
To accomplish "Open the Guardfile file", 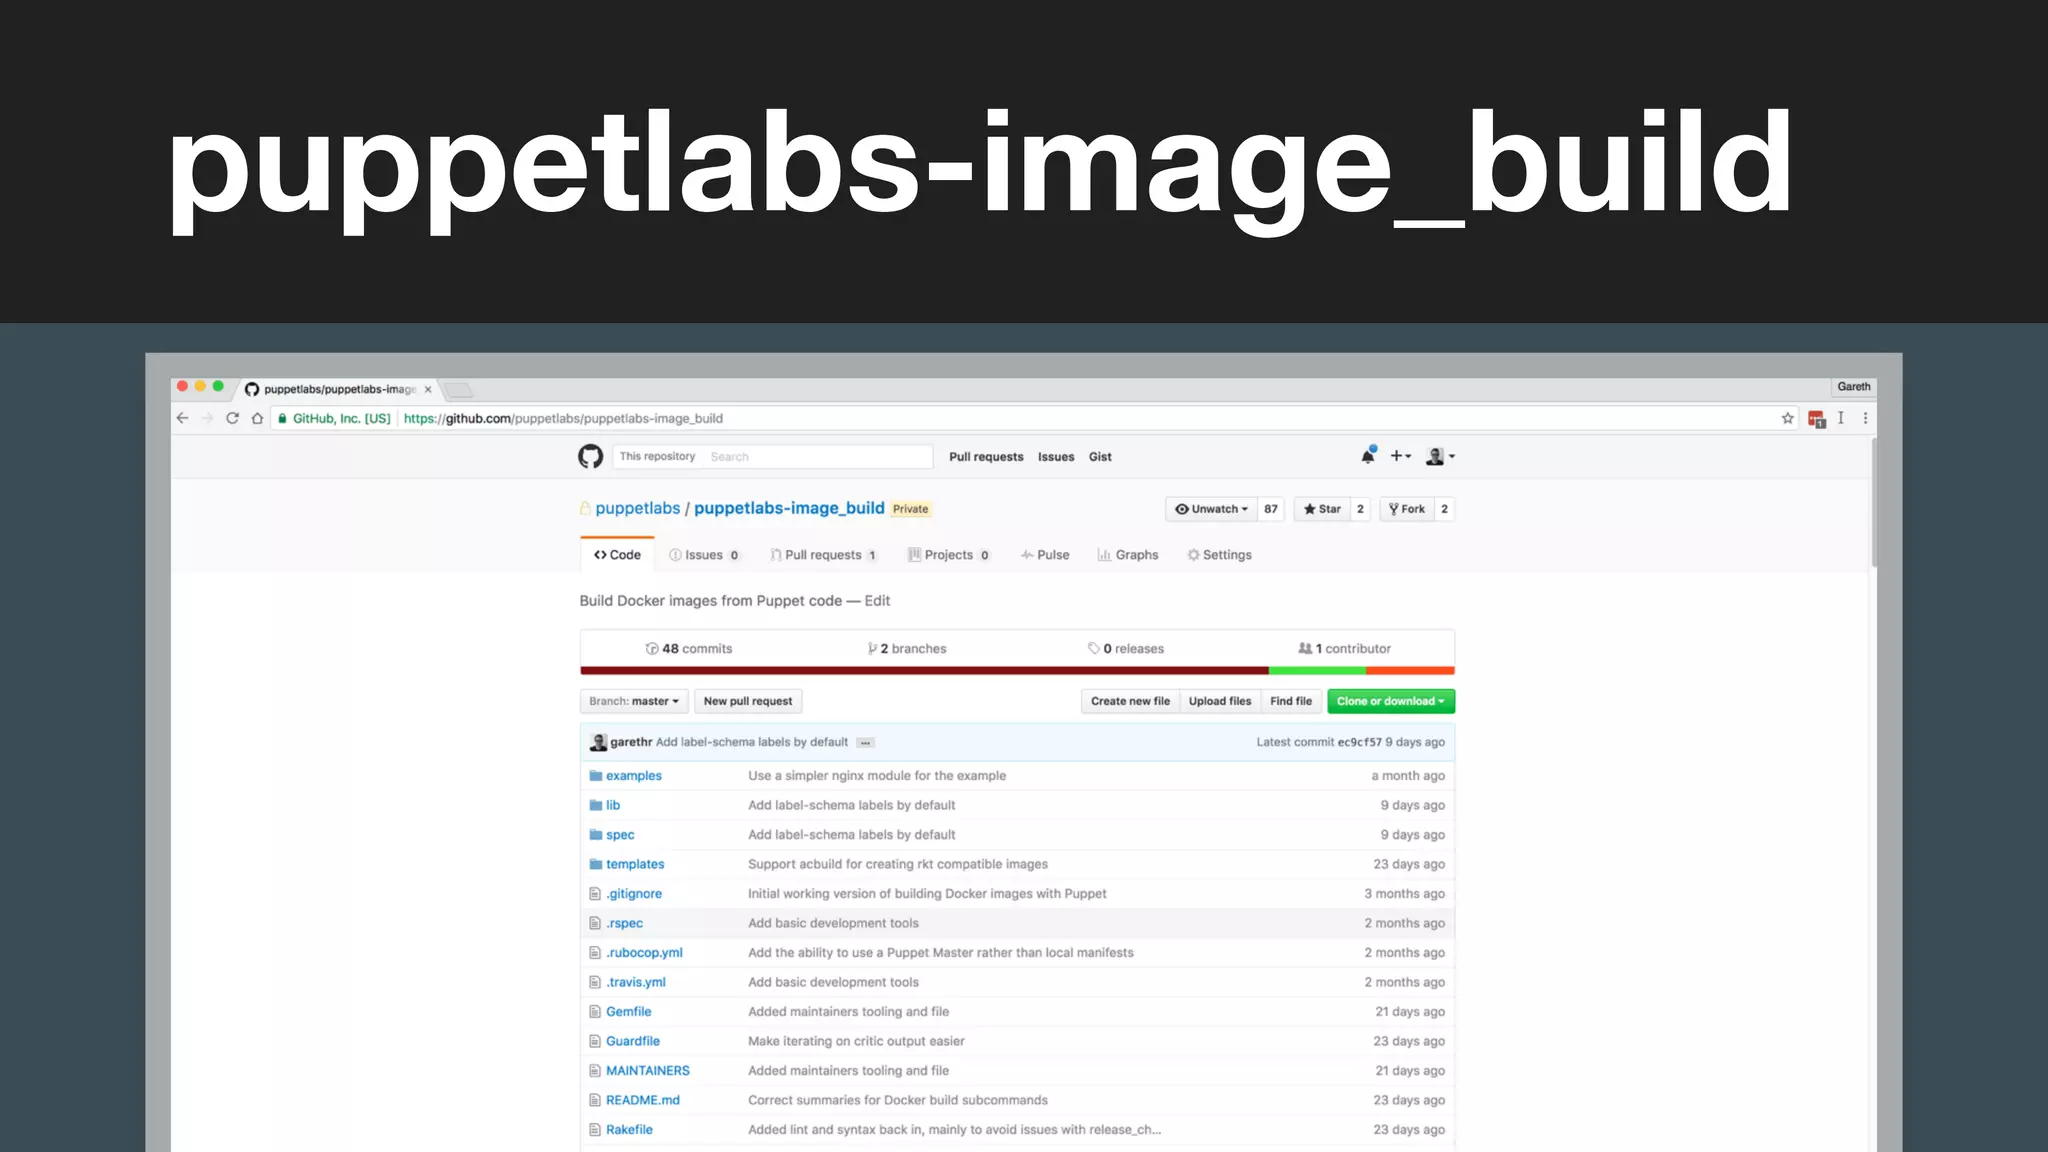I will [x=633, y=1042].
